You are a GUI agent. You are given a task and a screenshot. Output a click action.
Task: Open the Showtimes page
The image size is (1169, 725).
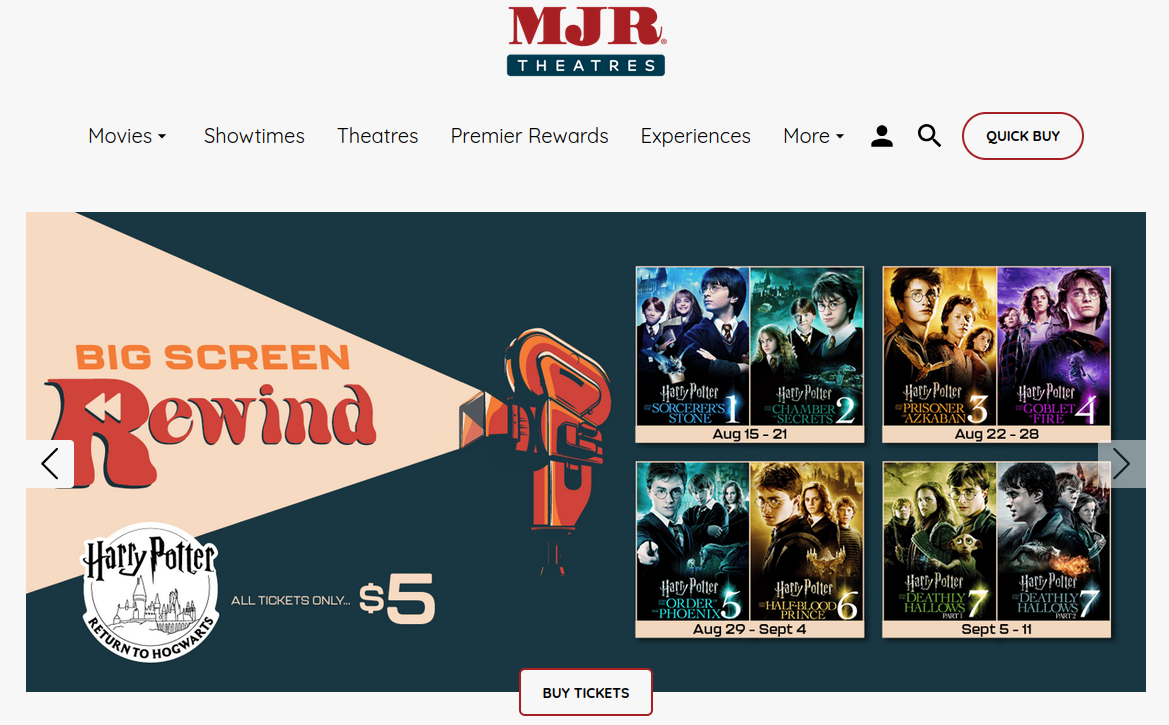254,136
